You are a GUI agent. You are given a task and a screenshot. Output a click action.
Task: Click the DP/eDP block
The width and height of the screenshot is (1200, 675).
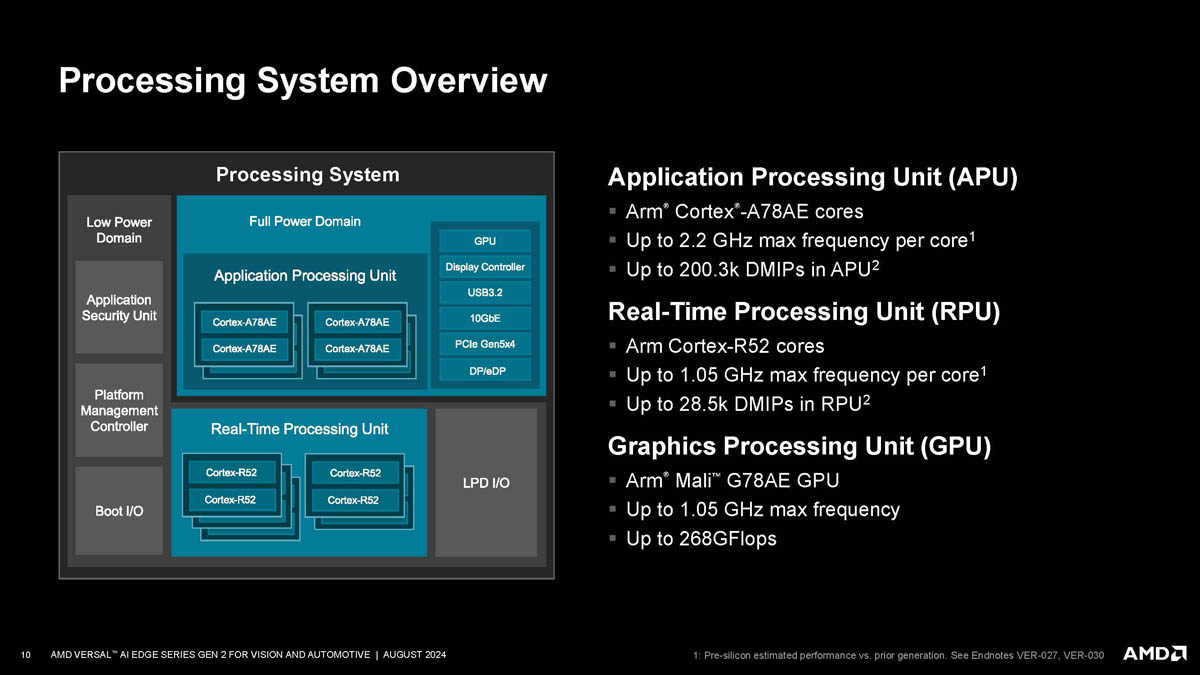(x=485, y=371)
